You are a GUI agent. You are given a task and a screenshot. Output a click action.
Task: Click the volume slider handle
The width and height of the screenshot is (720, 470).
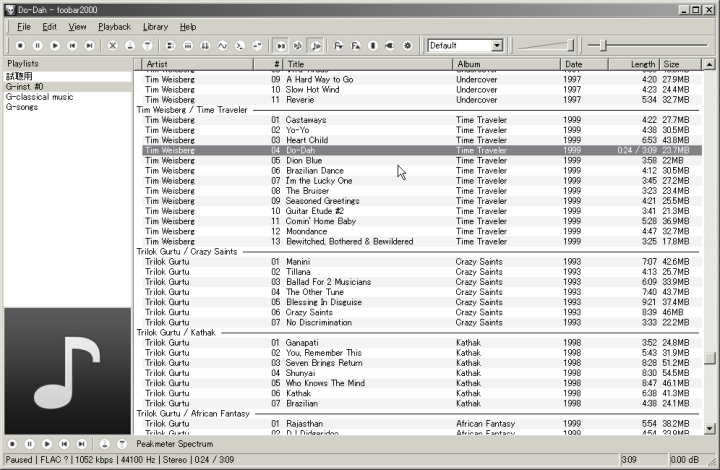[570, 45]
